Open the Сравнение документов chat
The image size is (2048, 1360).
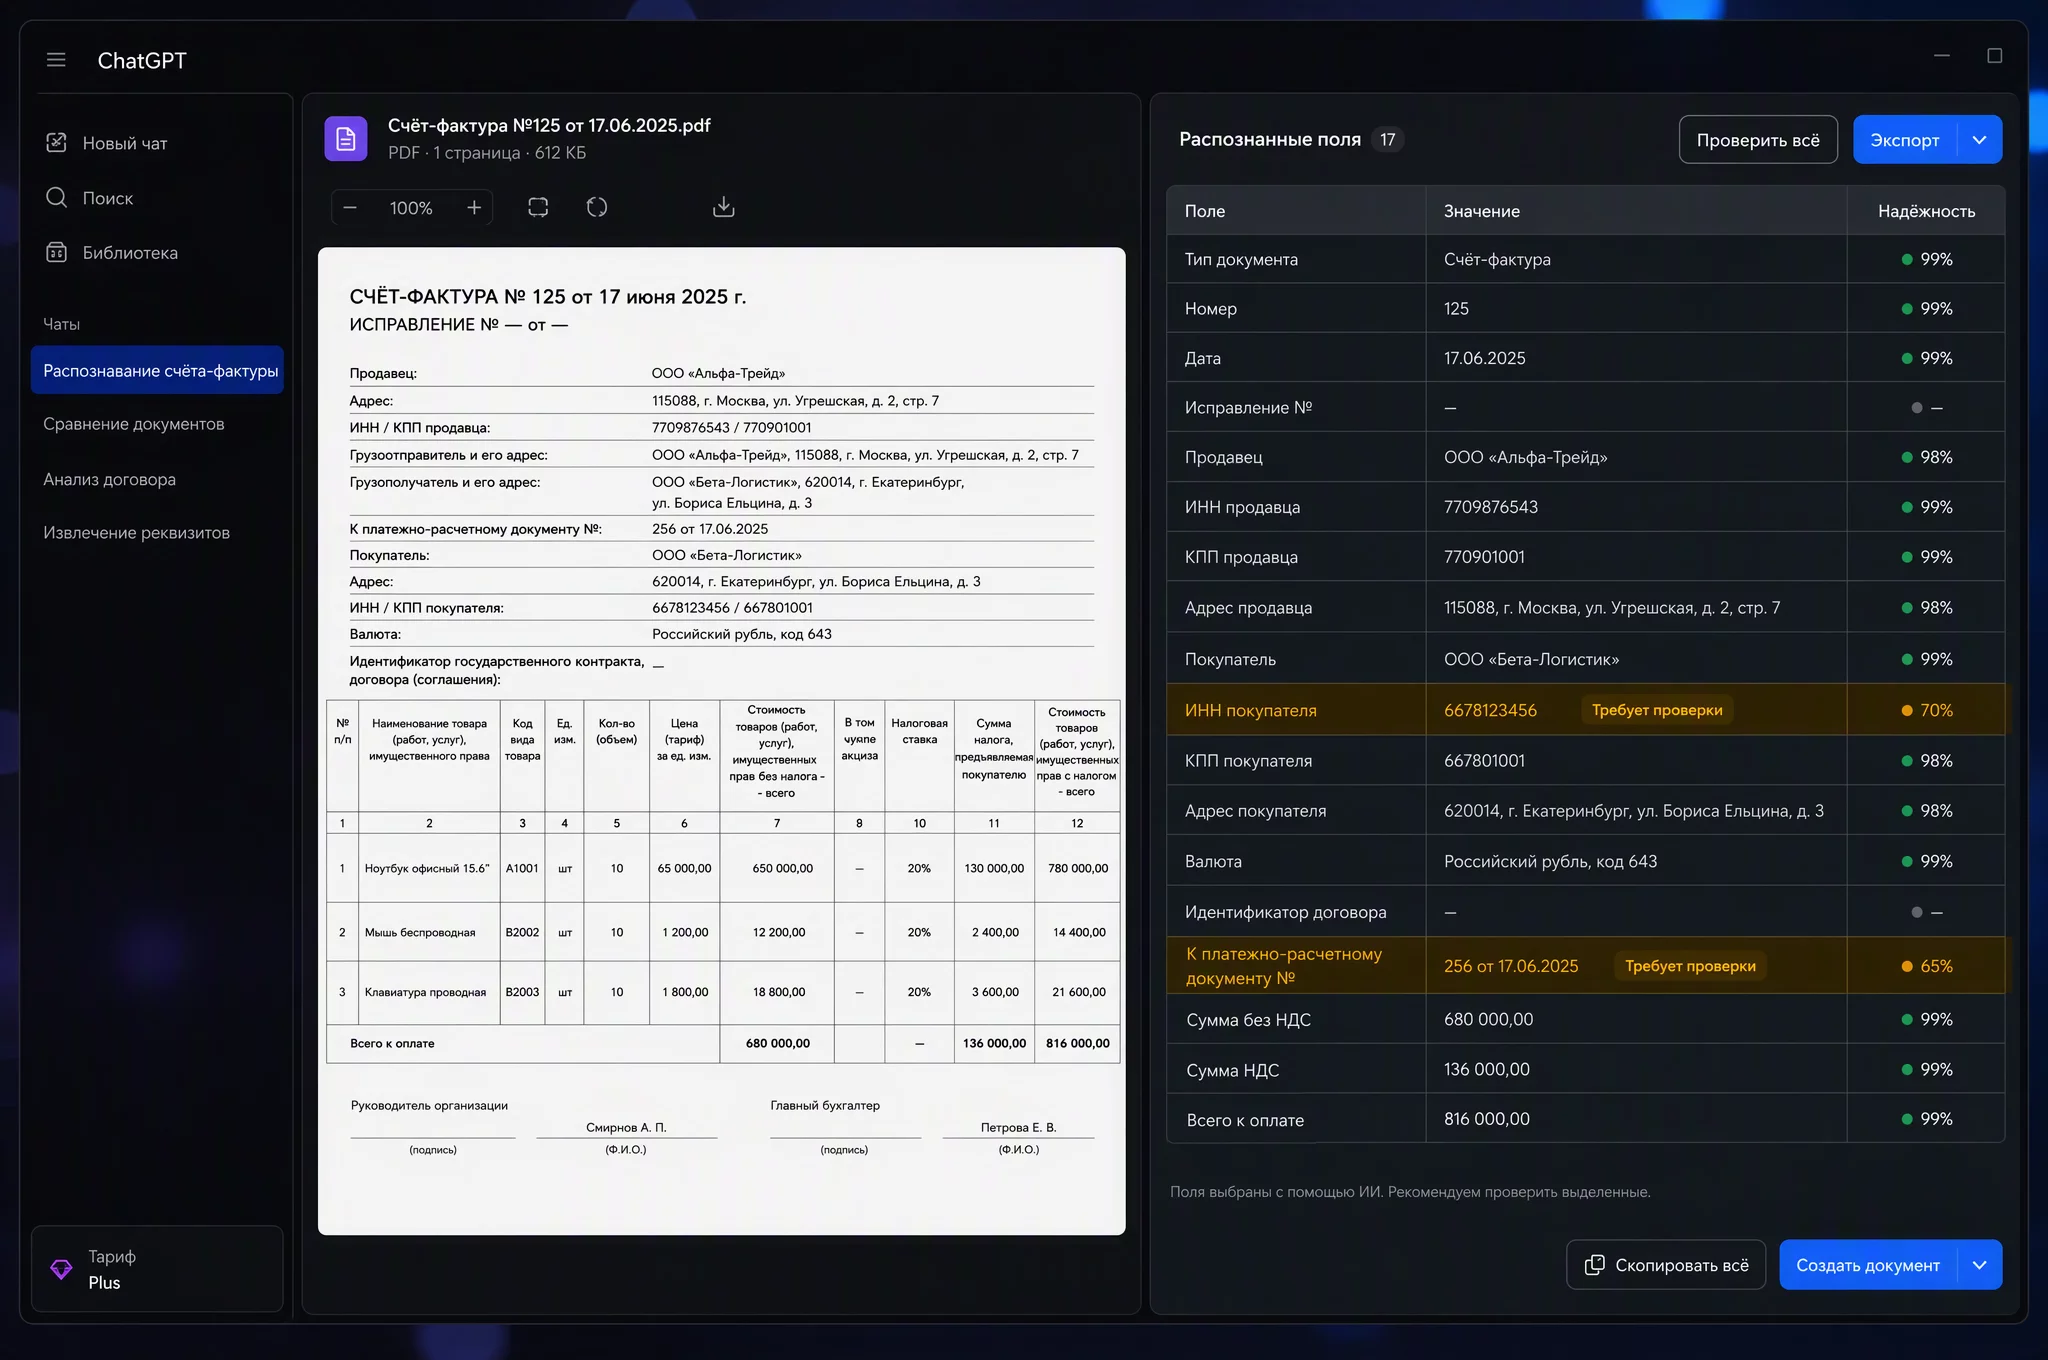point(134,424)
